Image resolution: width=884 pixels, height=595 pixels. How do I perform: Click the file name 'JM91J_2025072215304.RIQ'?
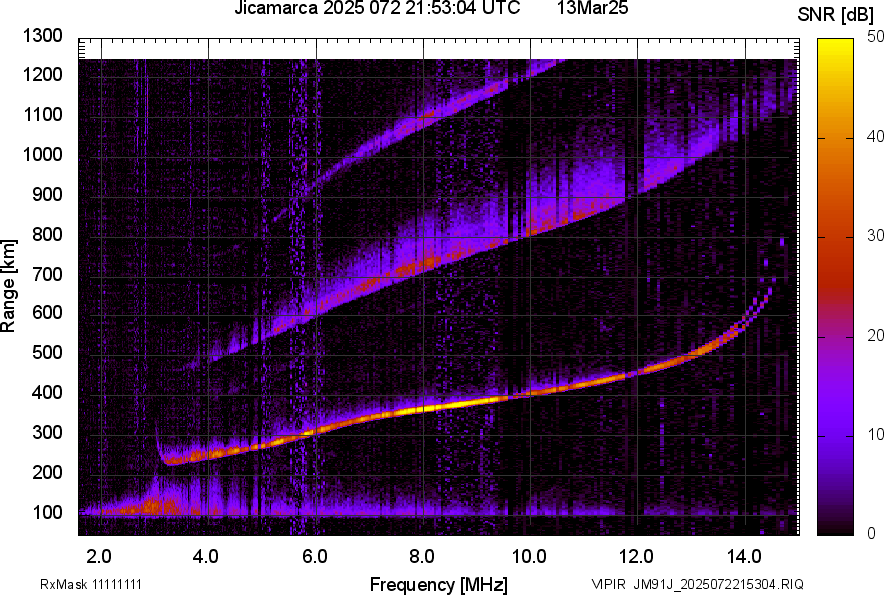point(718,584)
